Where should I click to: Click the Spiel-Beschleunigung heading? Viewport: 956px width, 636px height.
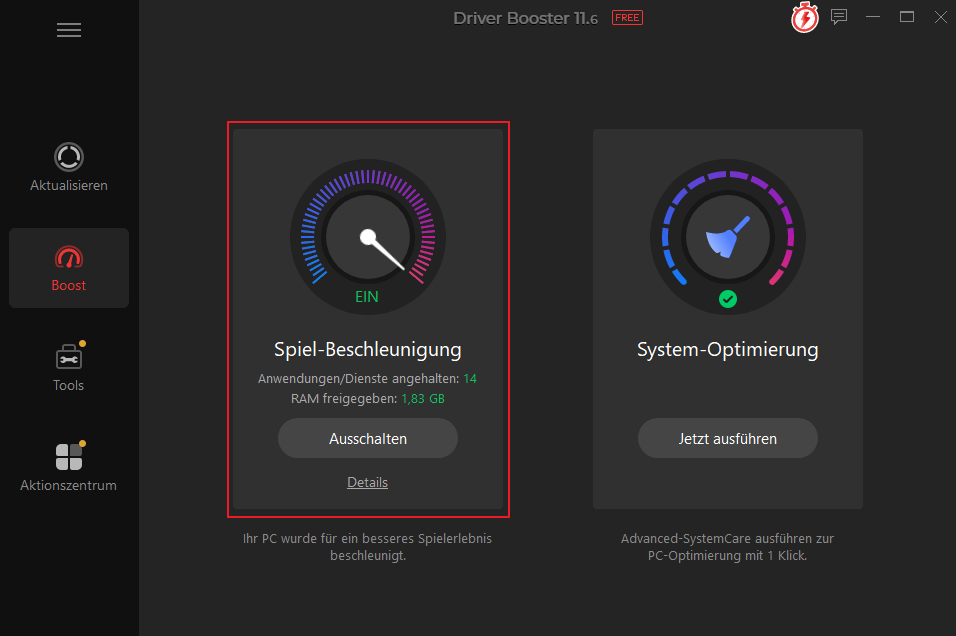coord(368,349)
